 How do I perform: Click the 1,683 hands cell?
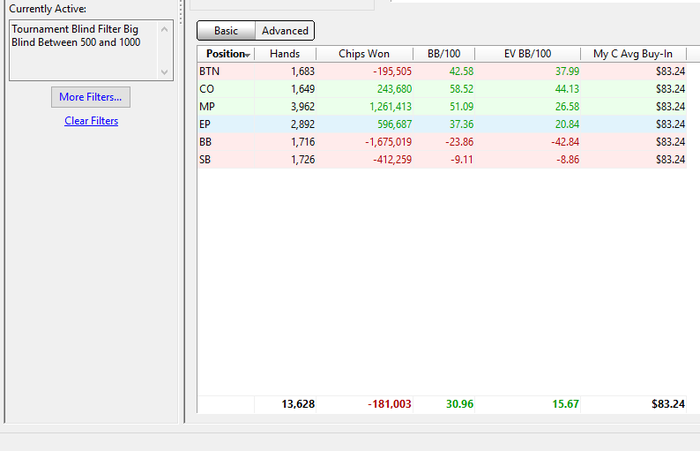pos(303,71)
